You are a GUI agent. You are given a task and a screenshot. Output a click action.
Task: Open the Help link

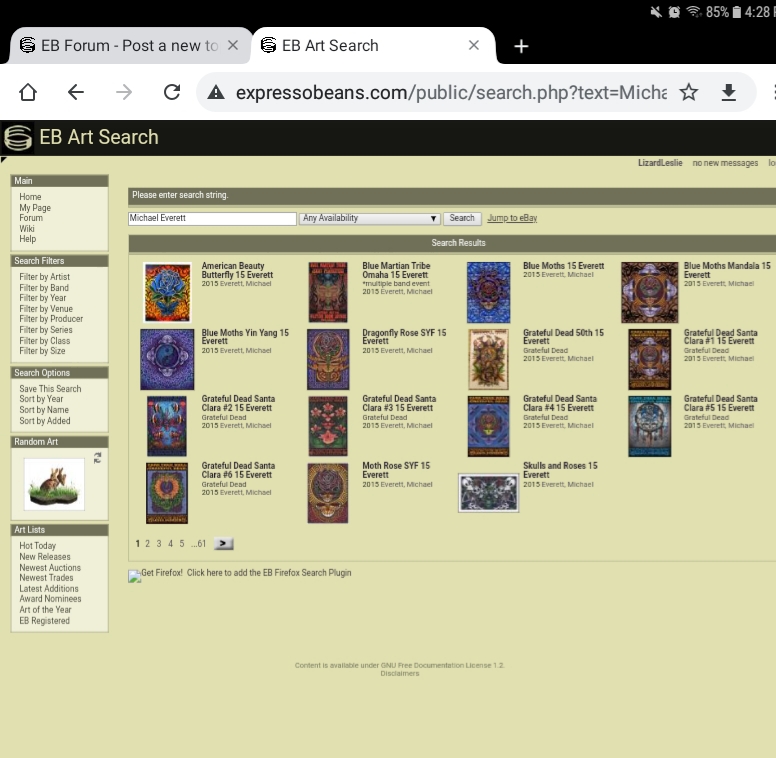tap(28, 238)
